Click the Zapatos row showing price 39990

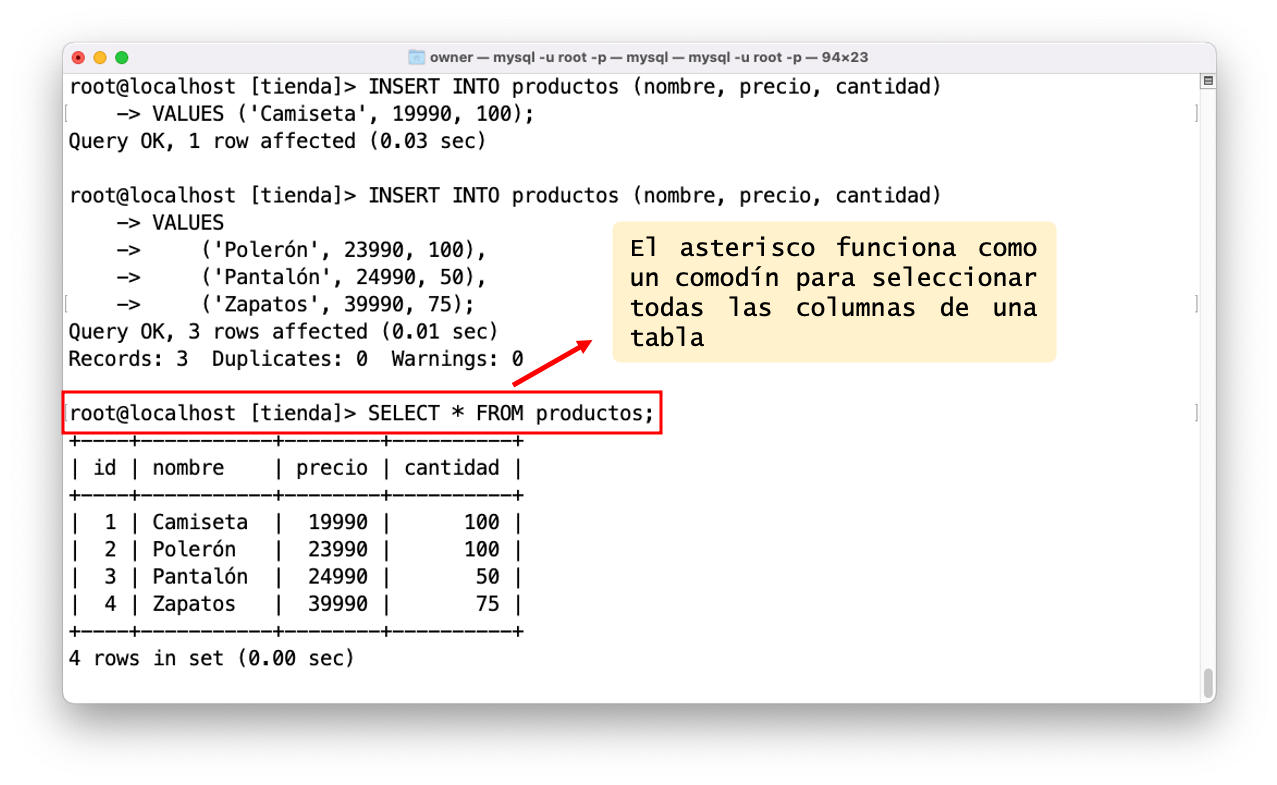point(295,603)
